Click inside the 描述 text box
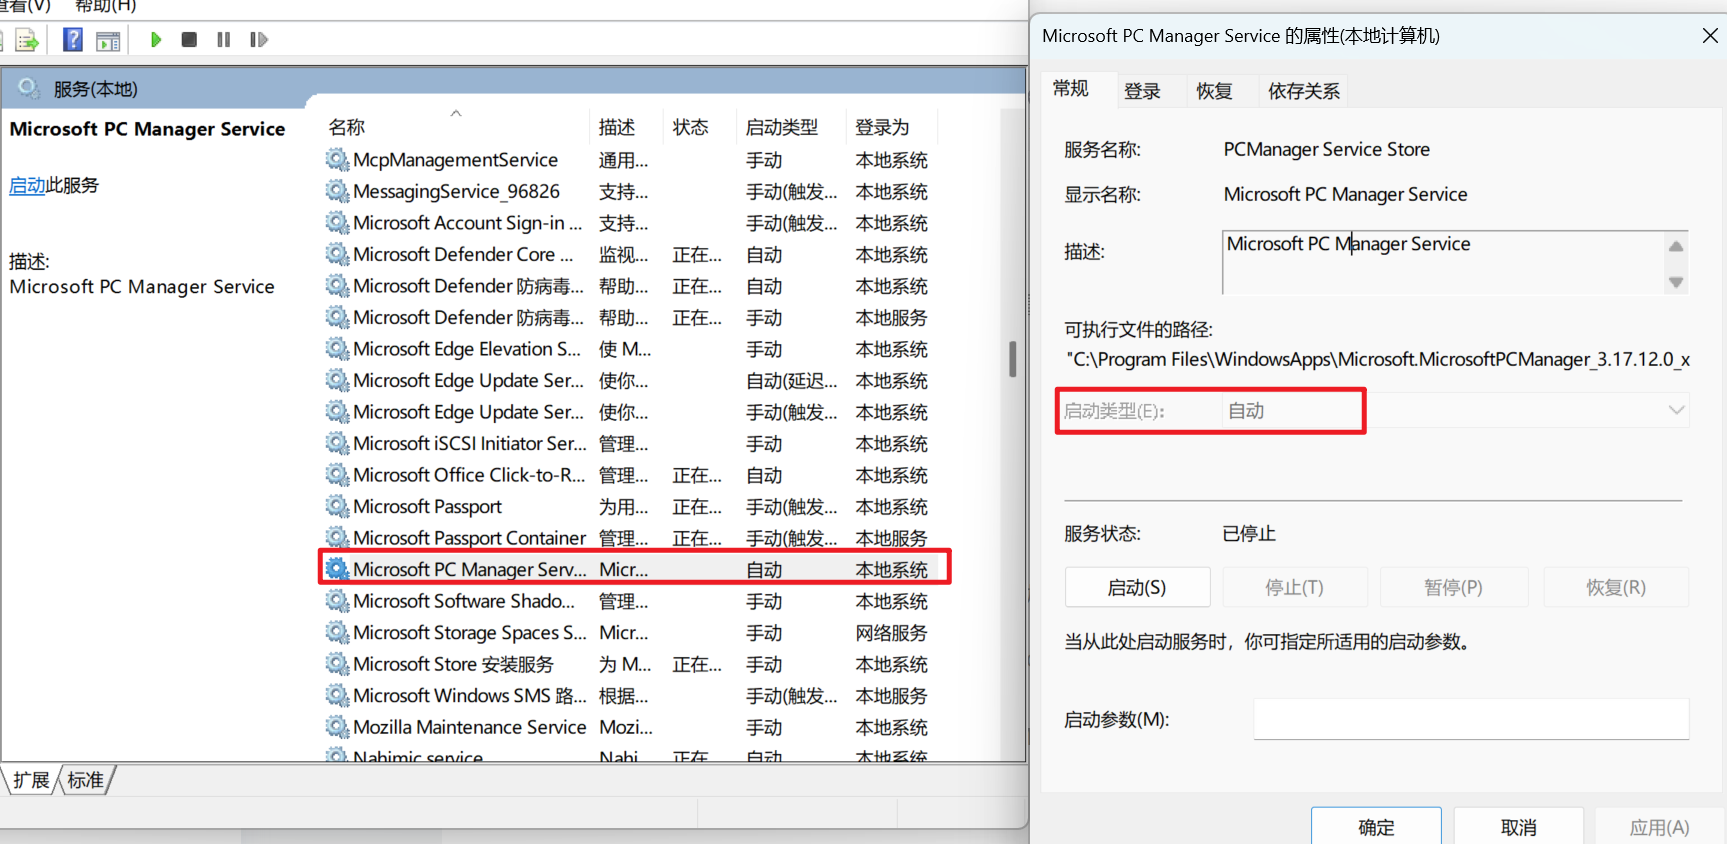Viewport: 1727px width, 844px height. point(1442,262)
